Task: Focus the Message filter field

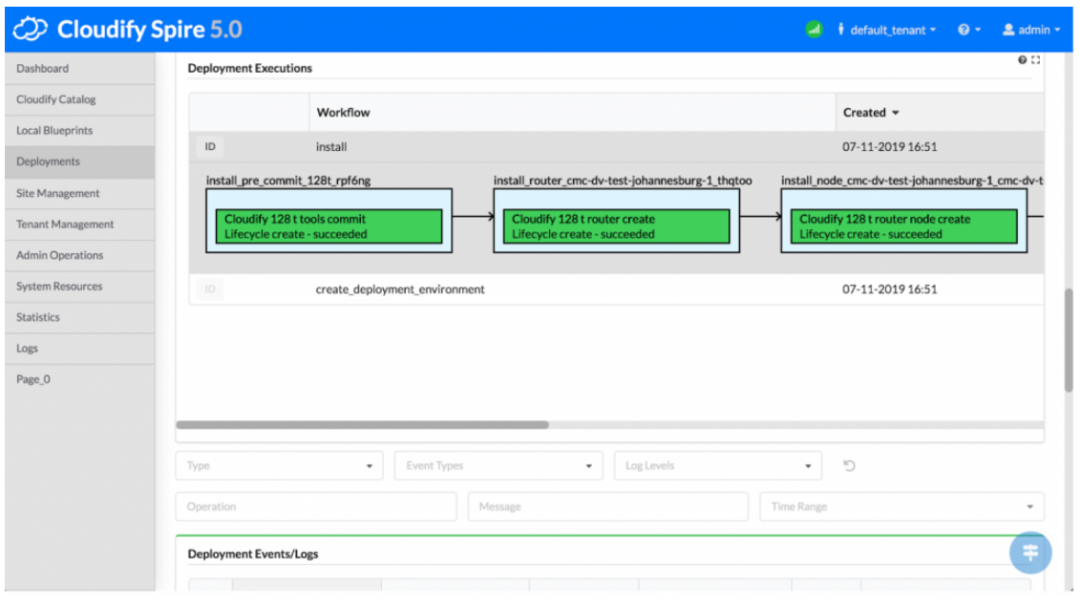Action: 608,507
